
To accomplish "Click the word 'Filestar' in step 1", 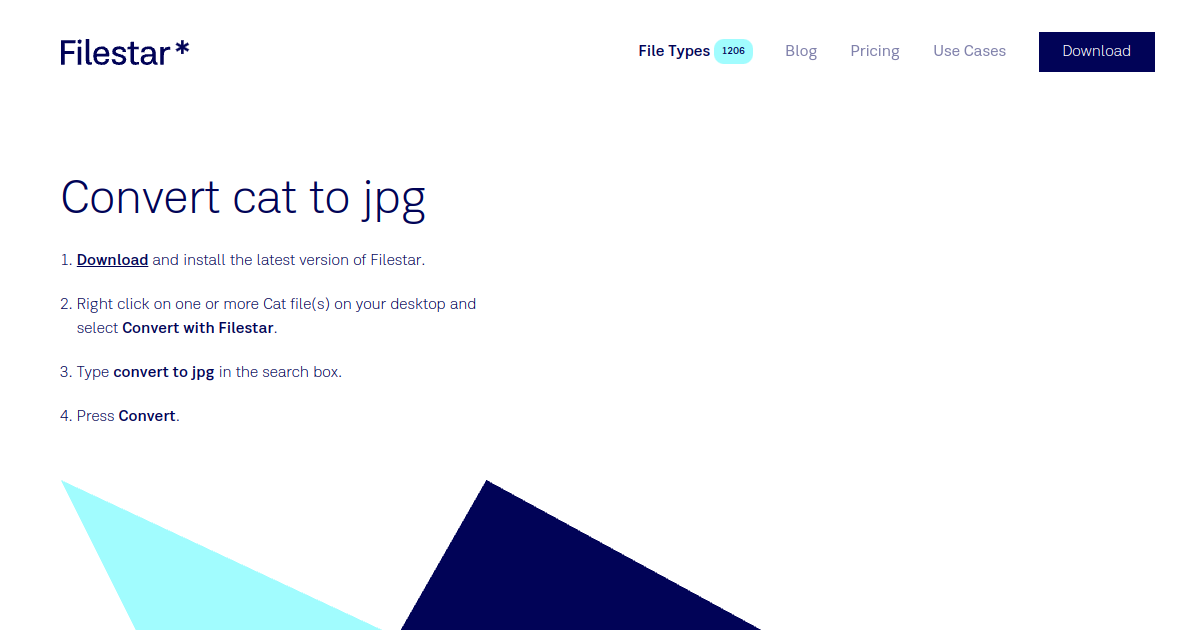I will [x=396, y=259].
